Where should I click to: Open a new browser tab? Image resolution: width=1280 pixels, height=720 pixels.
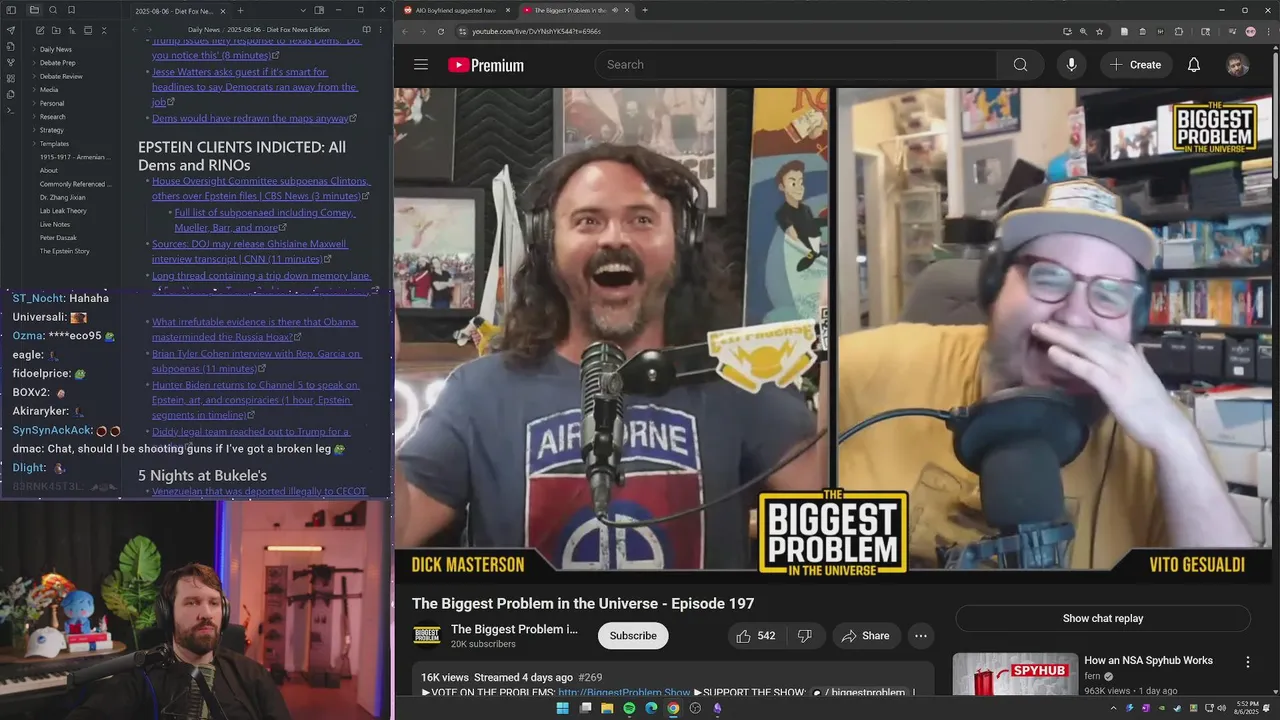pyautogui.click(x=645, y=10)
